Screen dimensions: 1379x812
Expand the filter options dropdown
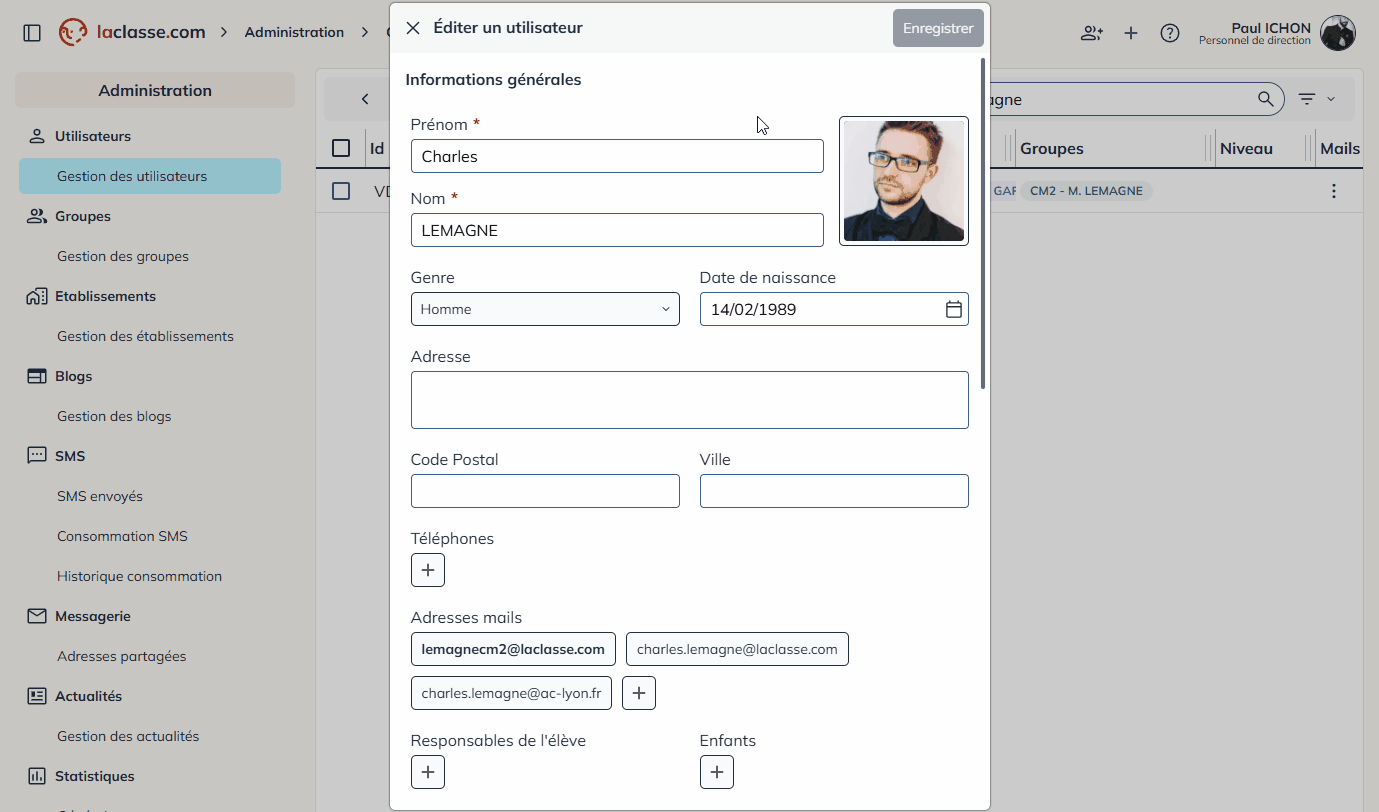pyautogui.click(x=1316, y=99)
